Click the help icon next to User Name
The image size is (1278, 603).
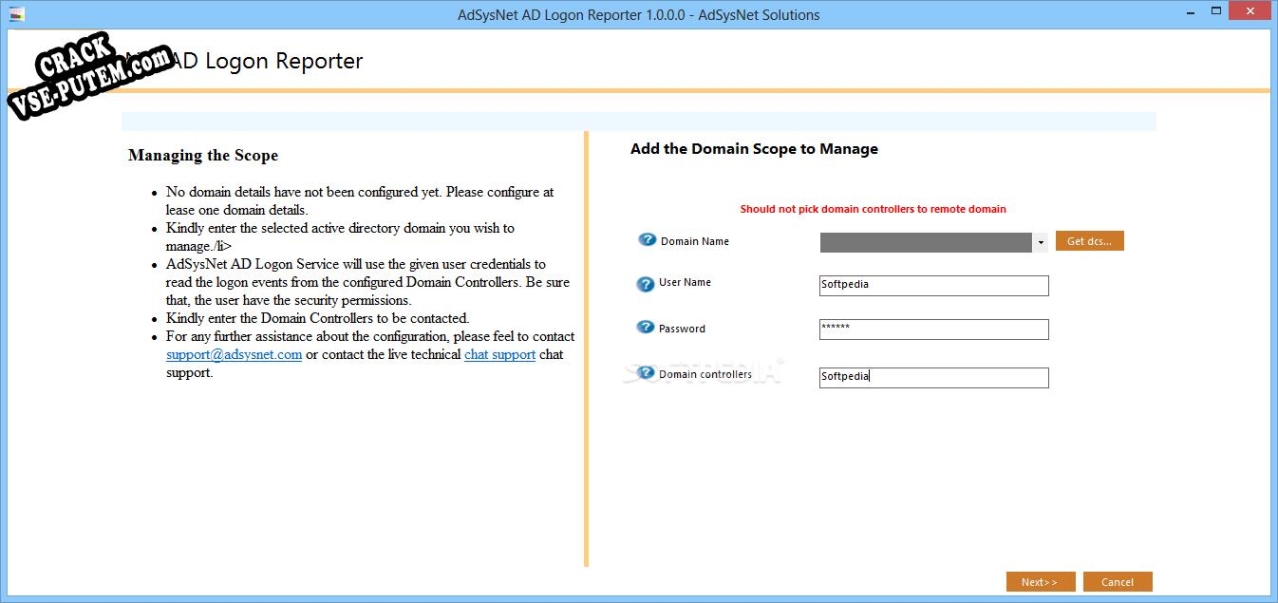(645, 284)
